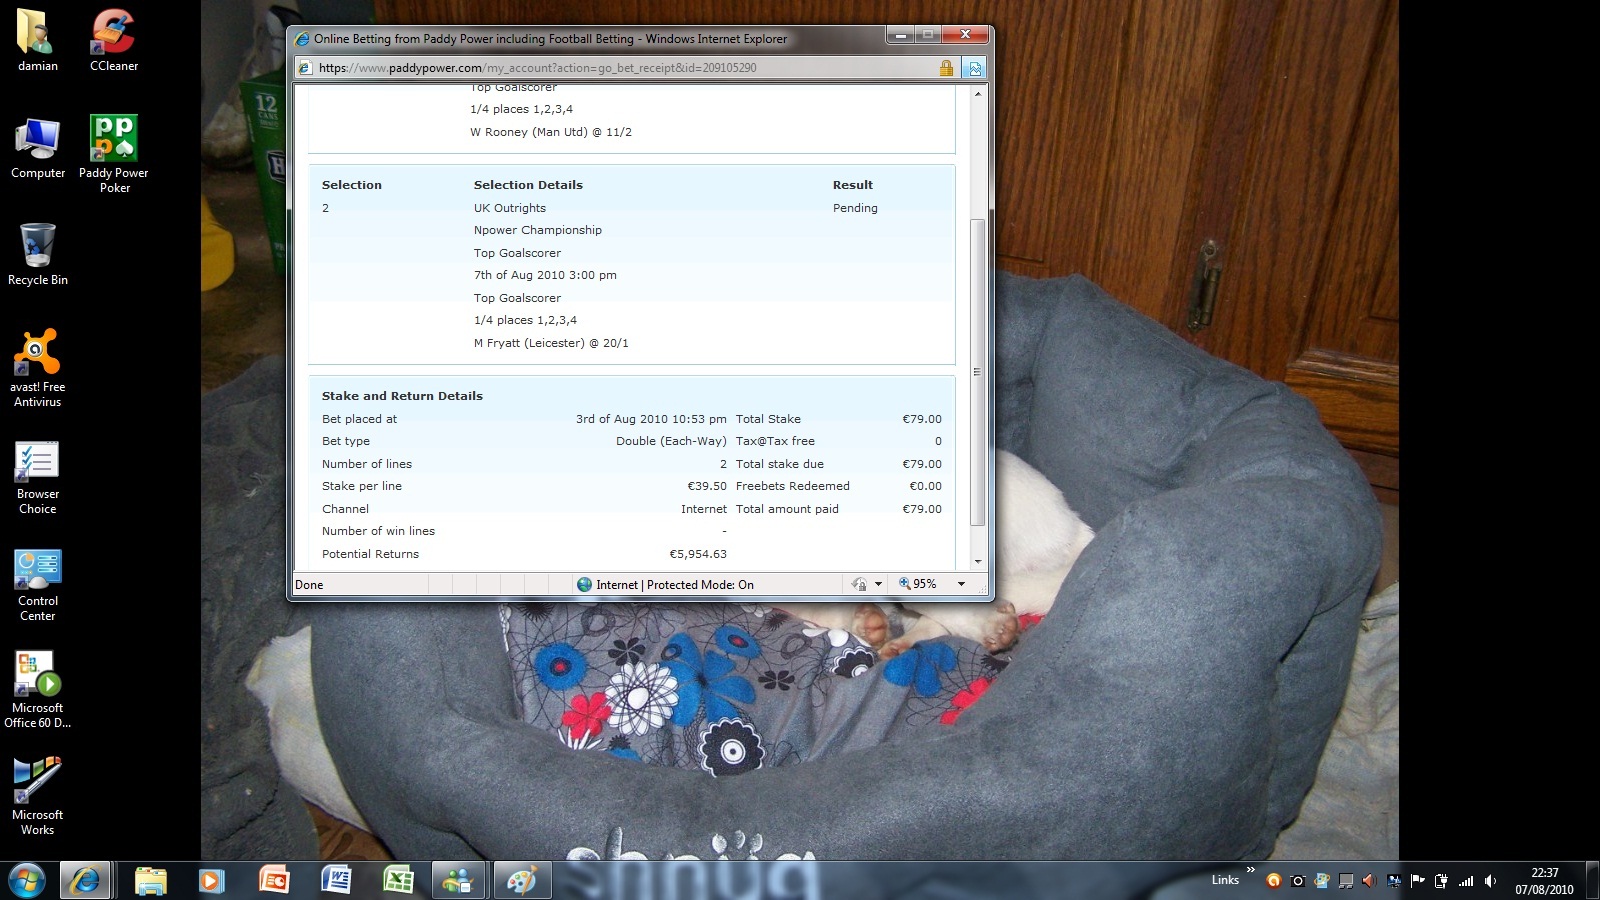Click the 'W Rooney (Man Utd) @ 11/2' text

point(551,132)
